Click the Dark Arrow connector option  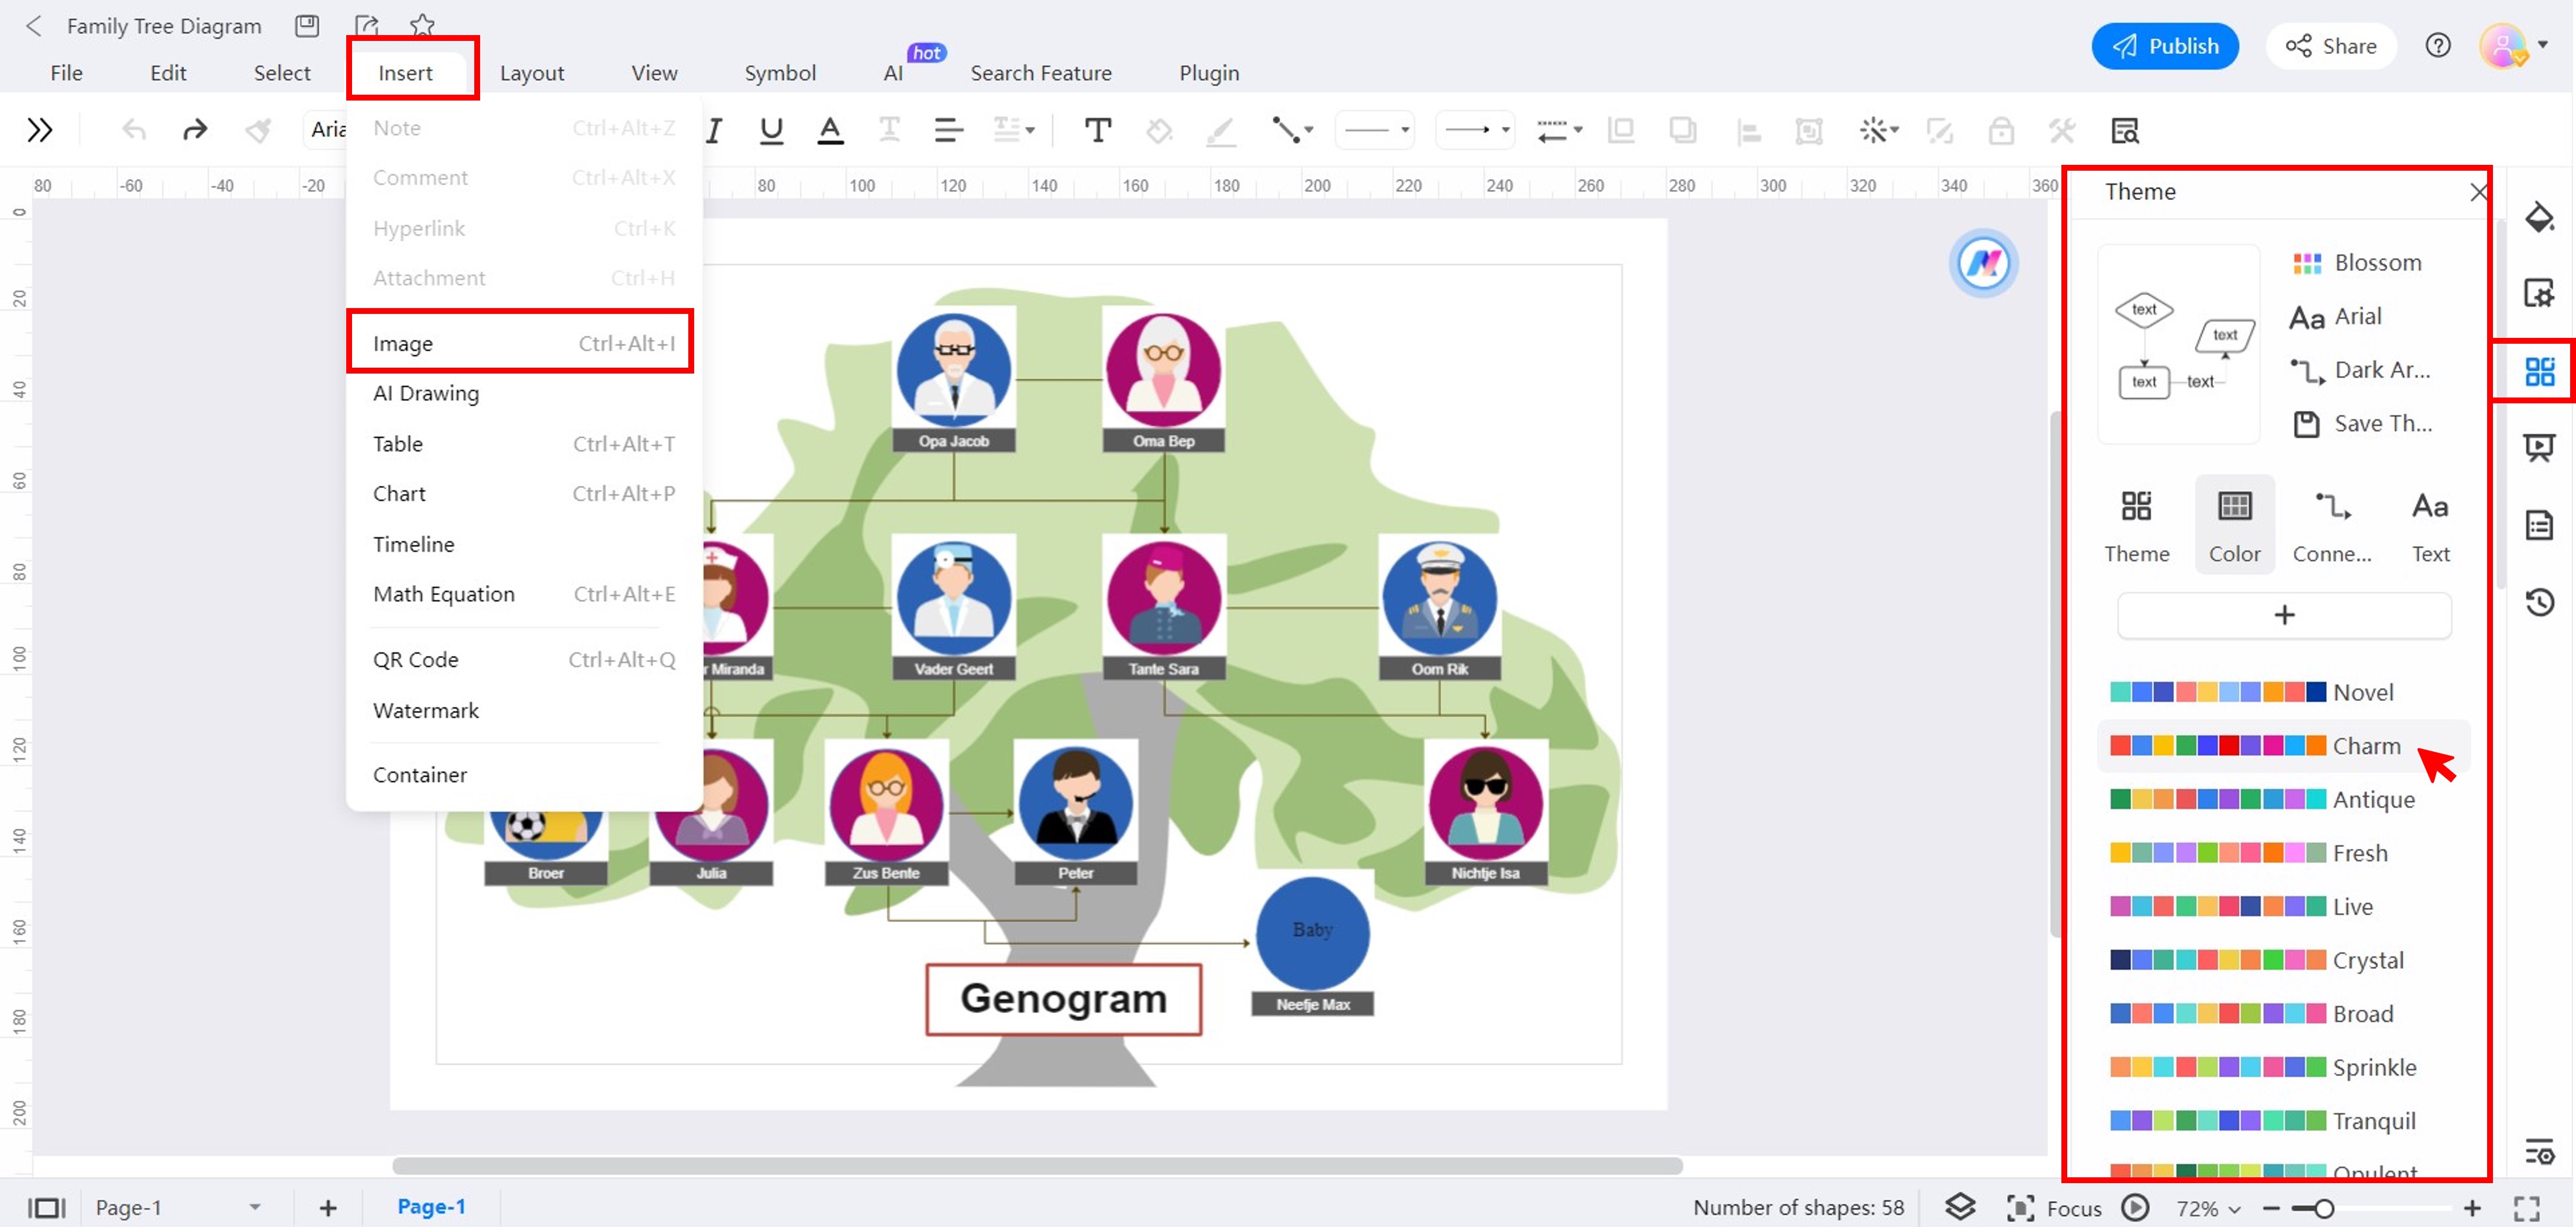click(x=2361, y=370)
